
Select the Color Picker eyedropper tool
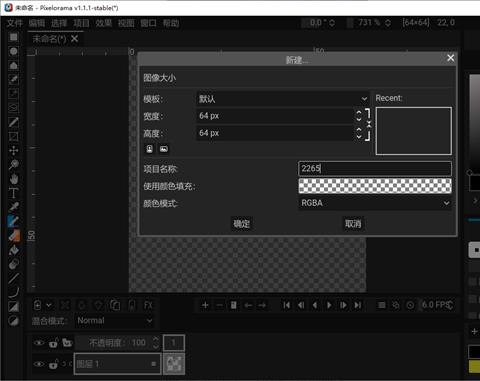[x=14, y=207]
